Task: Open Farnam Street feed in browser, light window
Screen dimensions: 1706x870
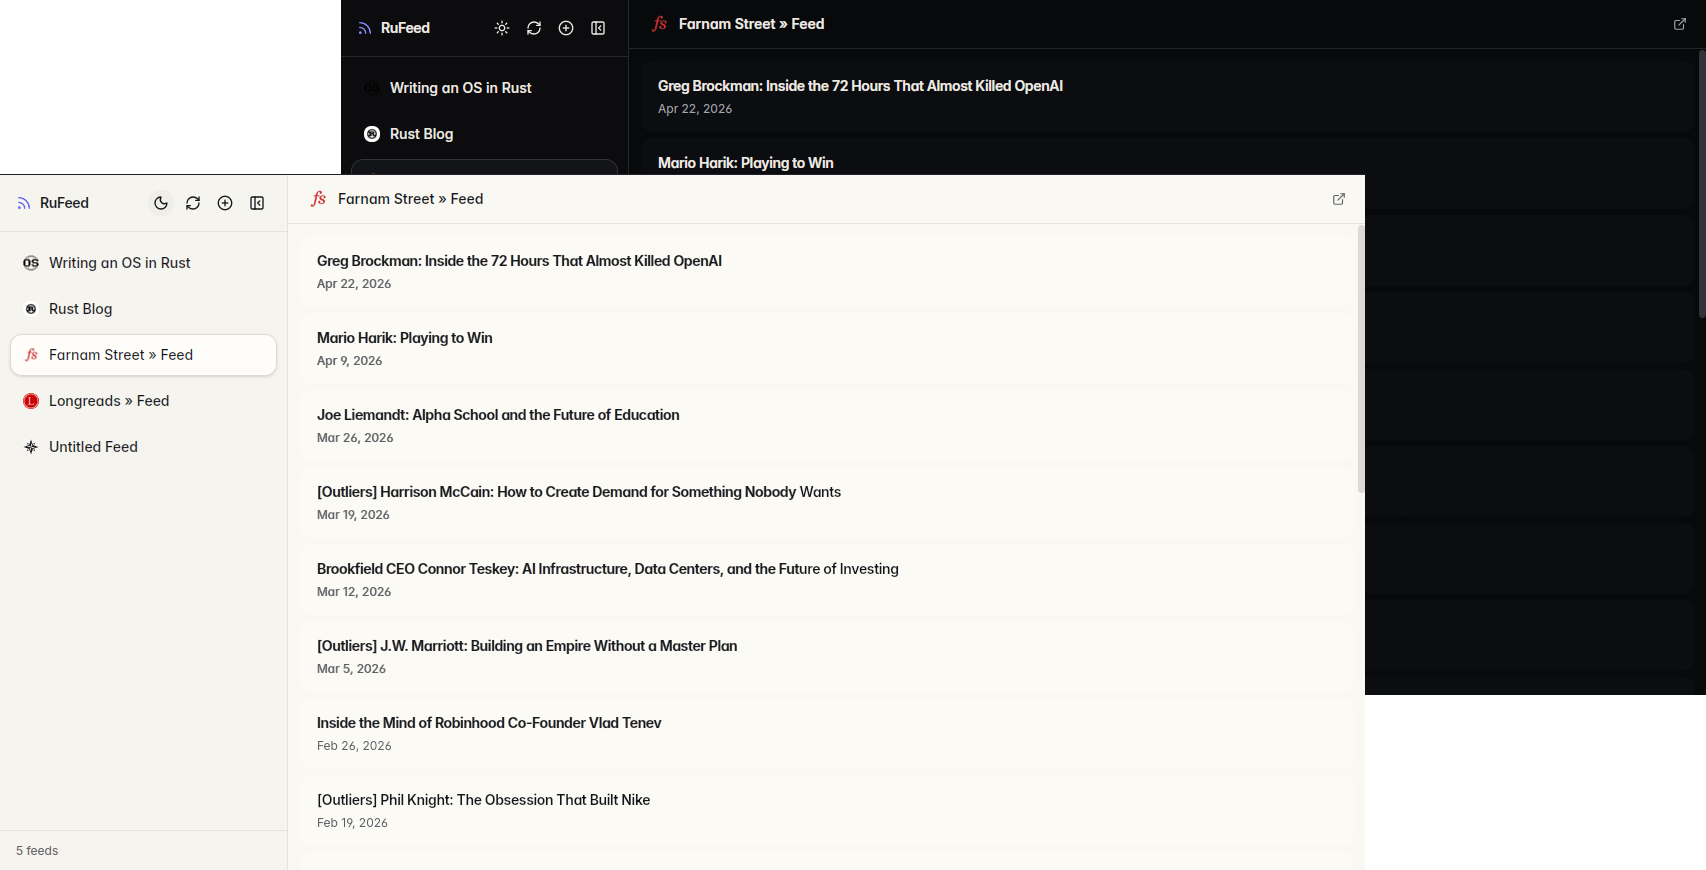Action: pyautogui.click(x=1339, y=199)
